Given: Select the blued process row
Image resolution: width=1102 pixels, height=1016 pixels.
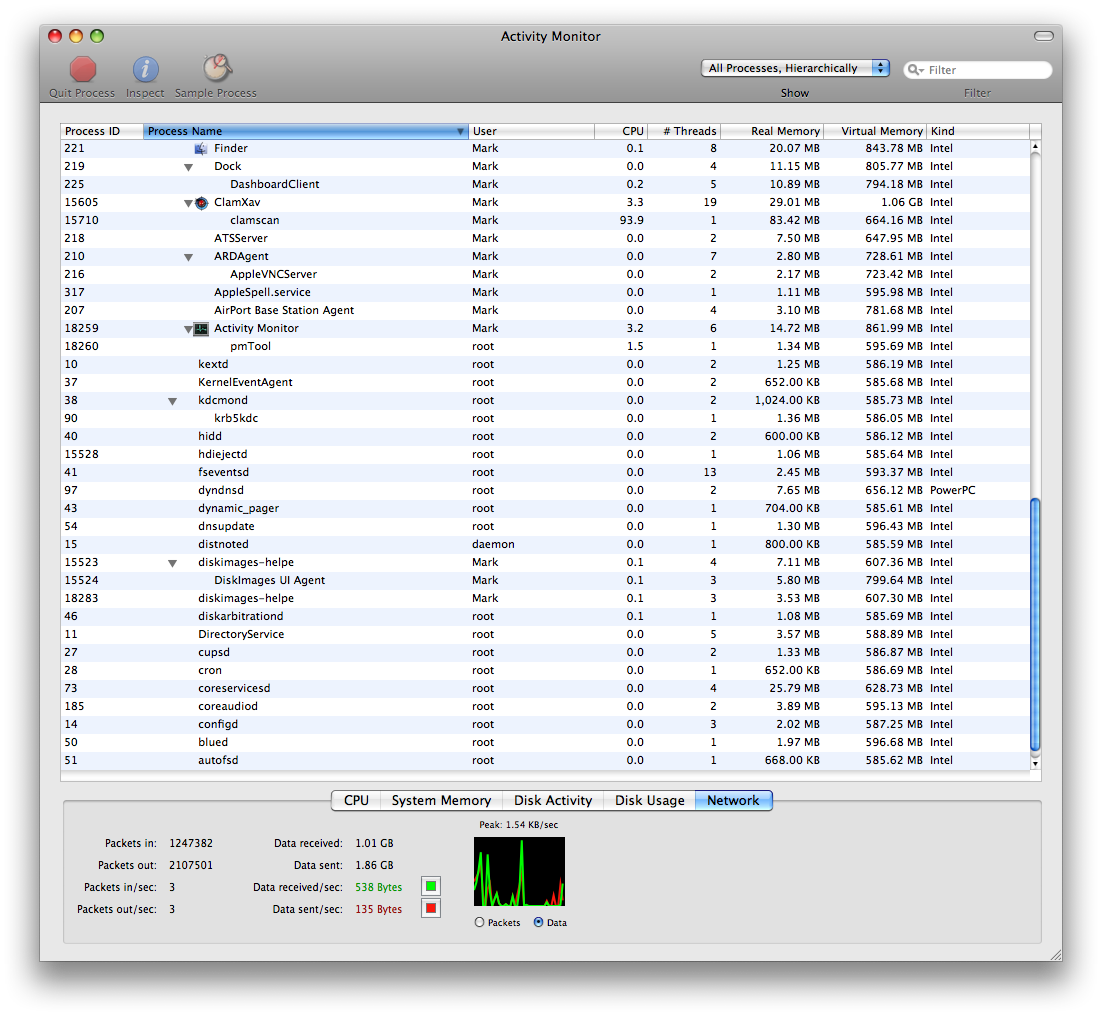Looking at the screenshot, I should coord(545,743).
